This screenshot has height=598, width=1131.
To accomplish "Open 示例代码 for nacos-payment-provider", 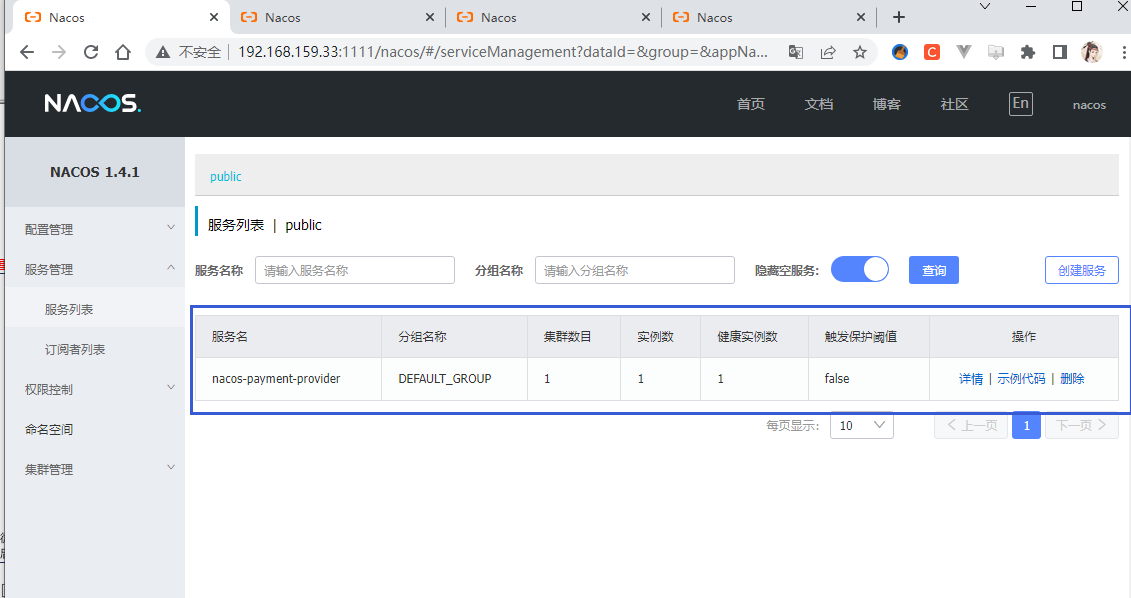I will click(x=1021, y=379).
